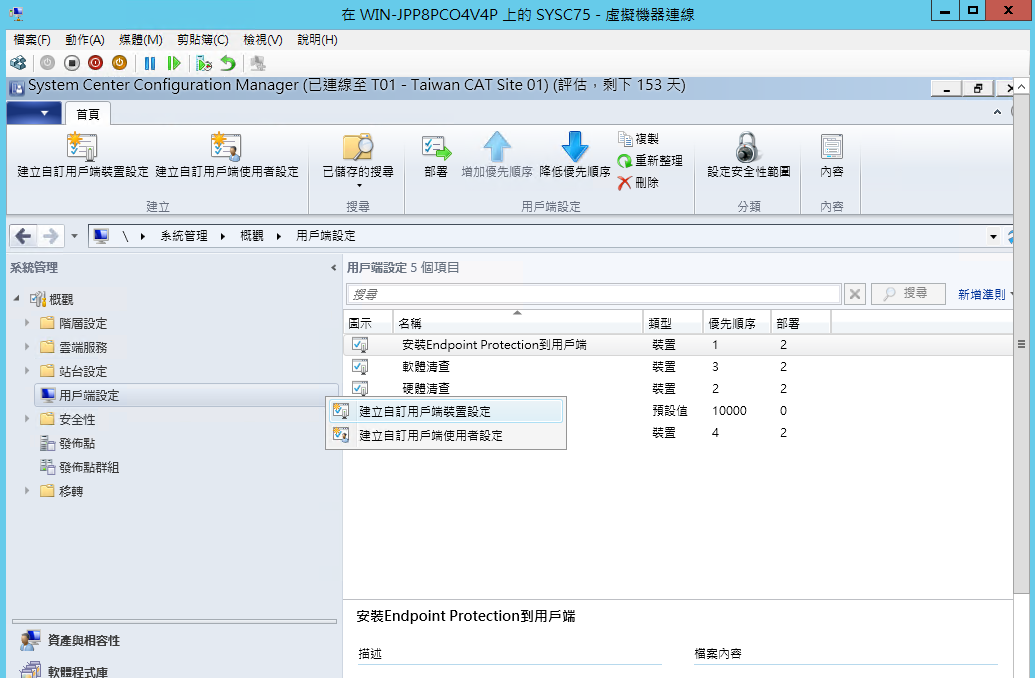The height and width of the screenshot is (678, 1035).
Task: Open the 說明(H) menu
Action: [x=317, y=40]
